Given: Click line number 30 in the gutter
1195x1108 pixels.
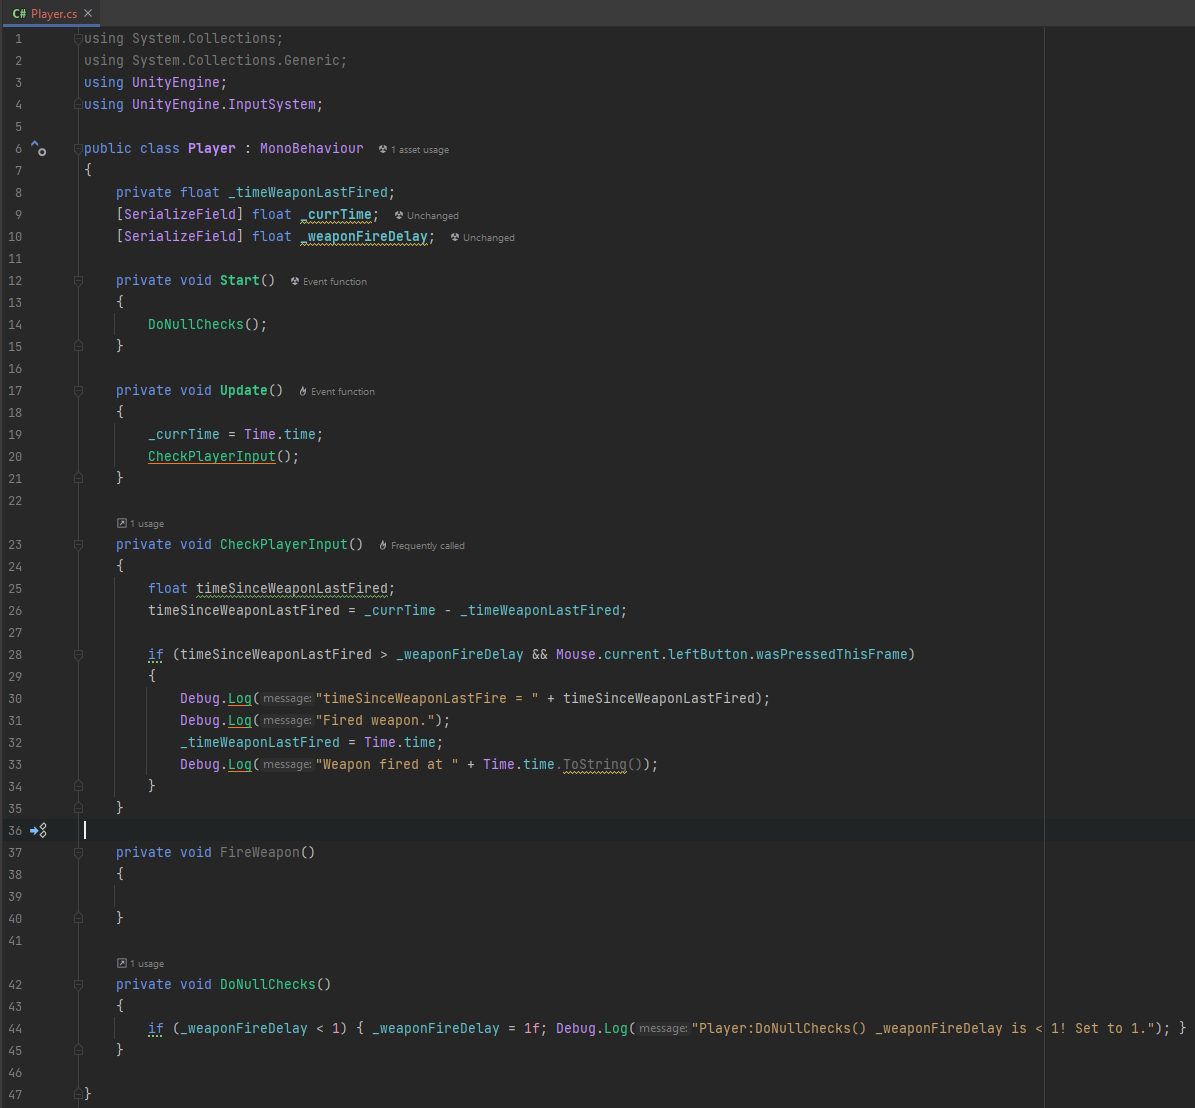Looking at the screenshot, I should (15, 698).
